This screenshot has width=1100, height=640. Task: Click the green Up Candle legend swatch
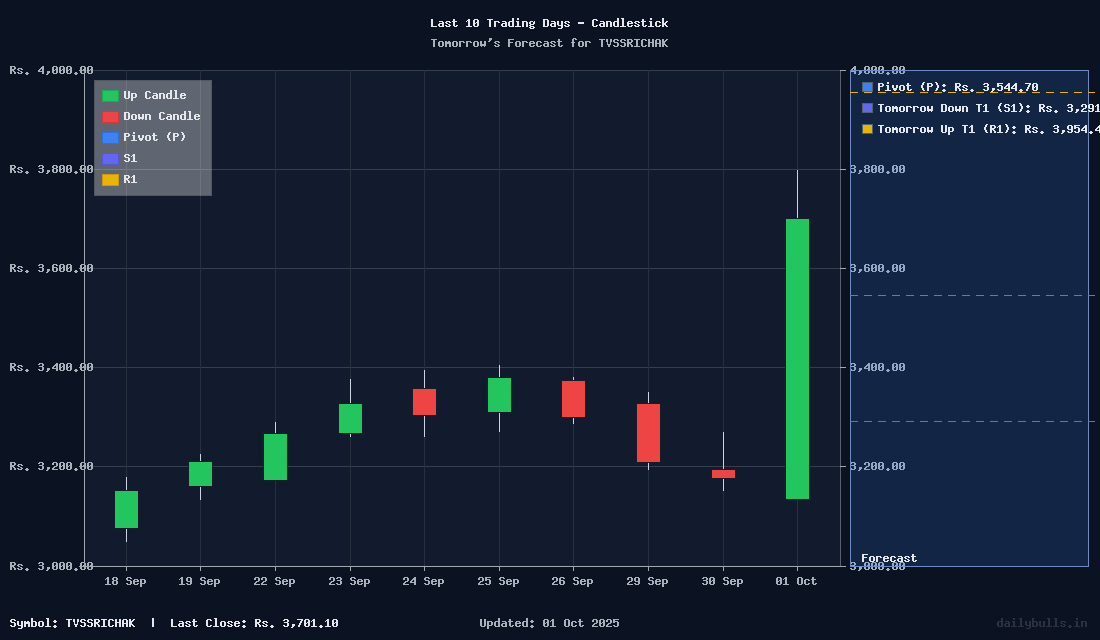pos(110,96)
